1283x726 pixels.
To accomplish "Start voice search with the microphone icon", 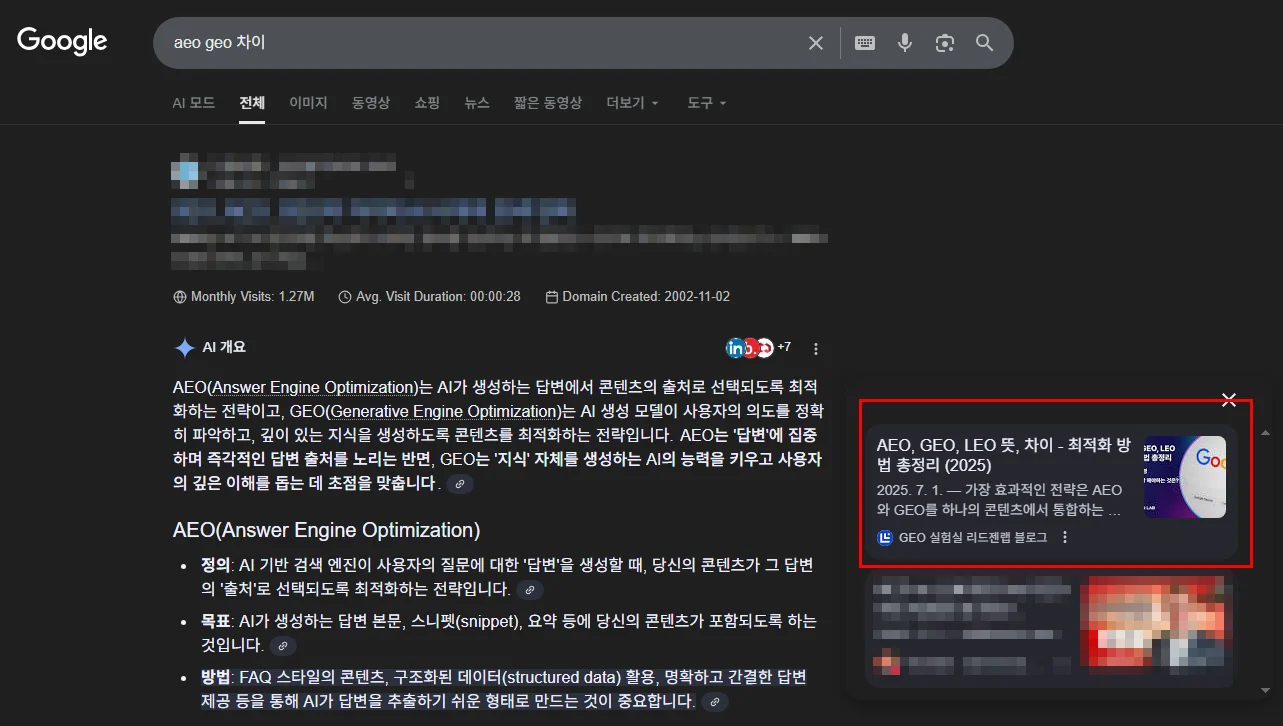I will point(904,43).
